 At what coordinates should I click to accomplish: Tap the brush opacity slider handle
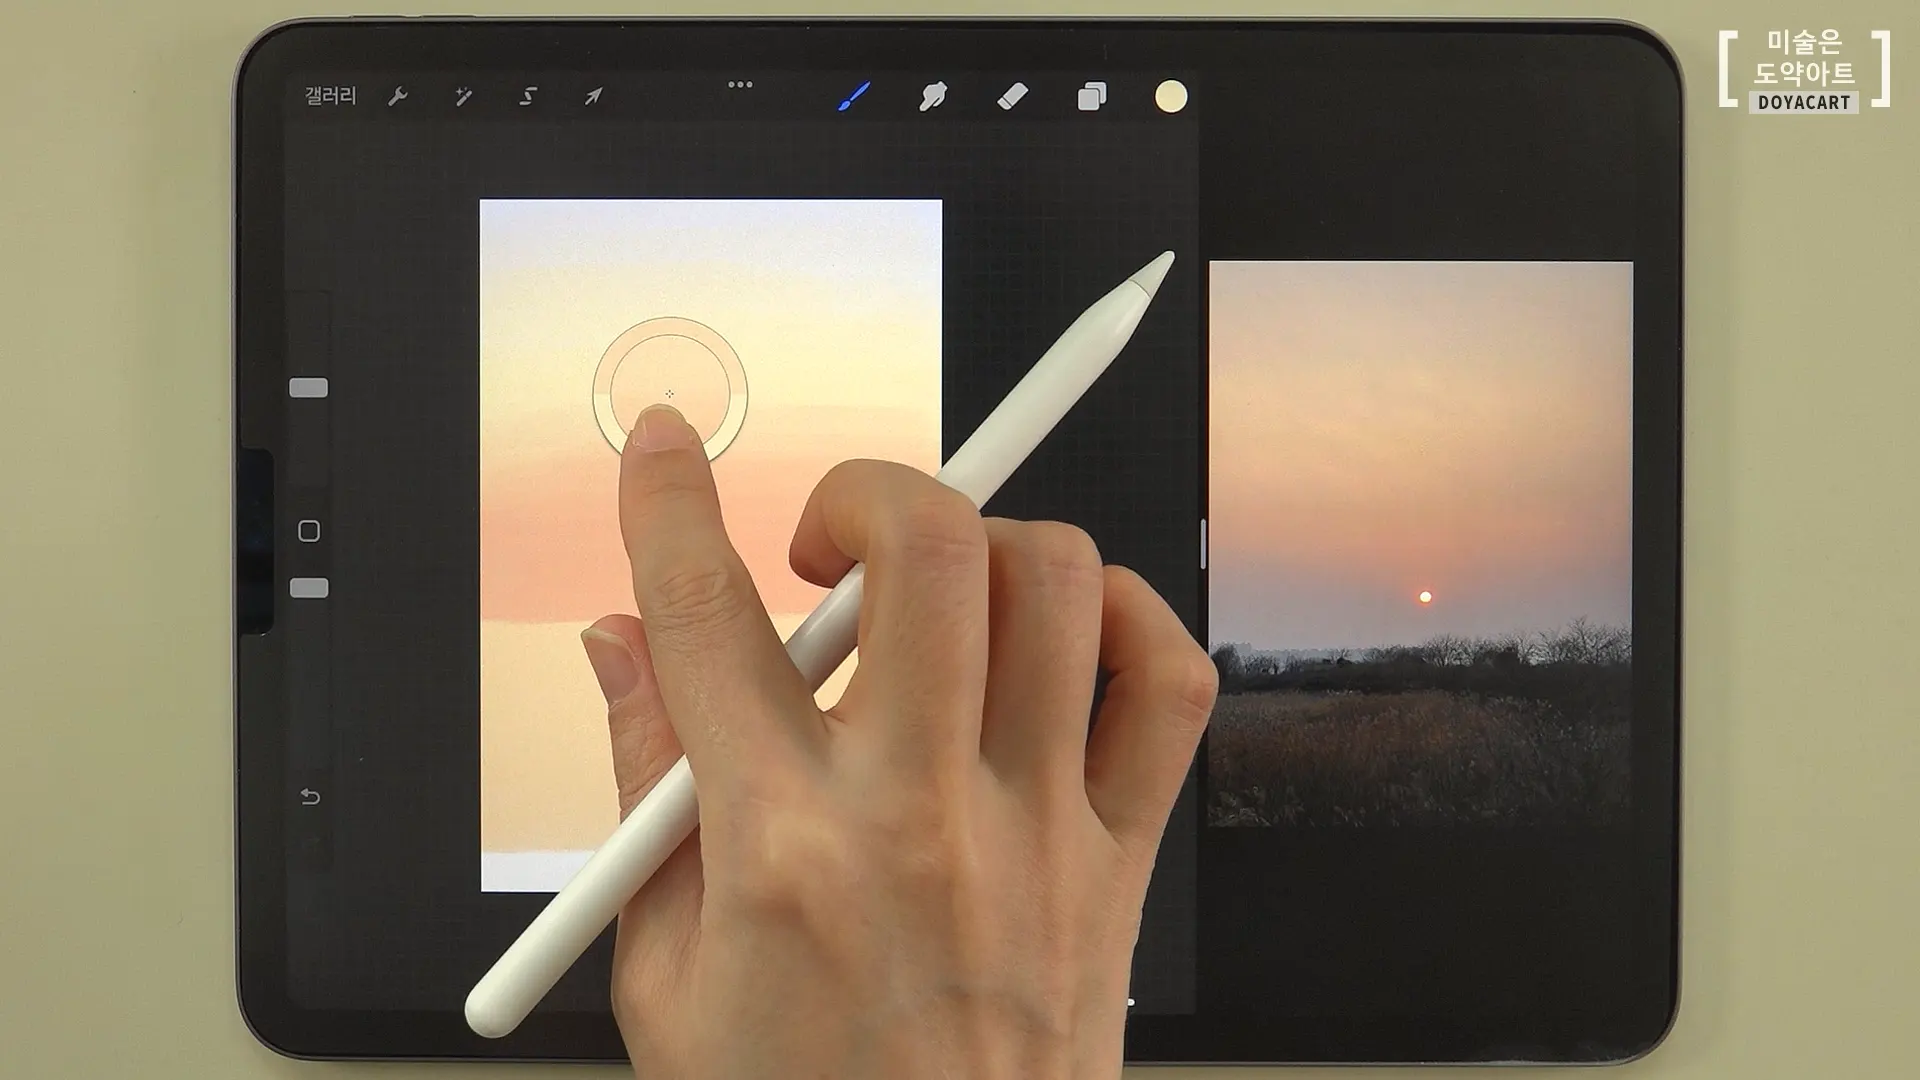[x=308, y=588]
